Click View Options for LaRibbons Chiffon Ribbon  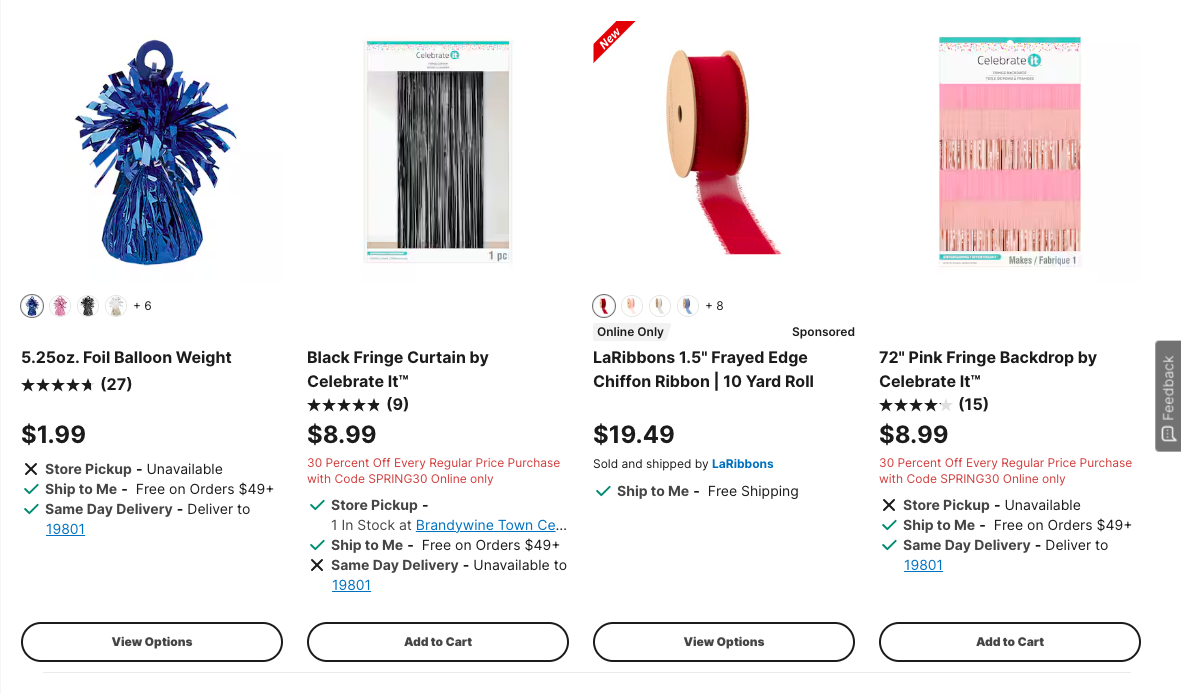(724, 642)
